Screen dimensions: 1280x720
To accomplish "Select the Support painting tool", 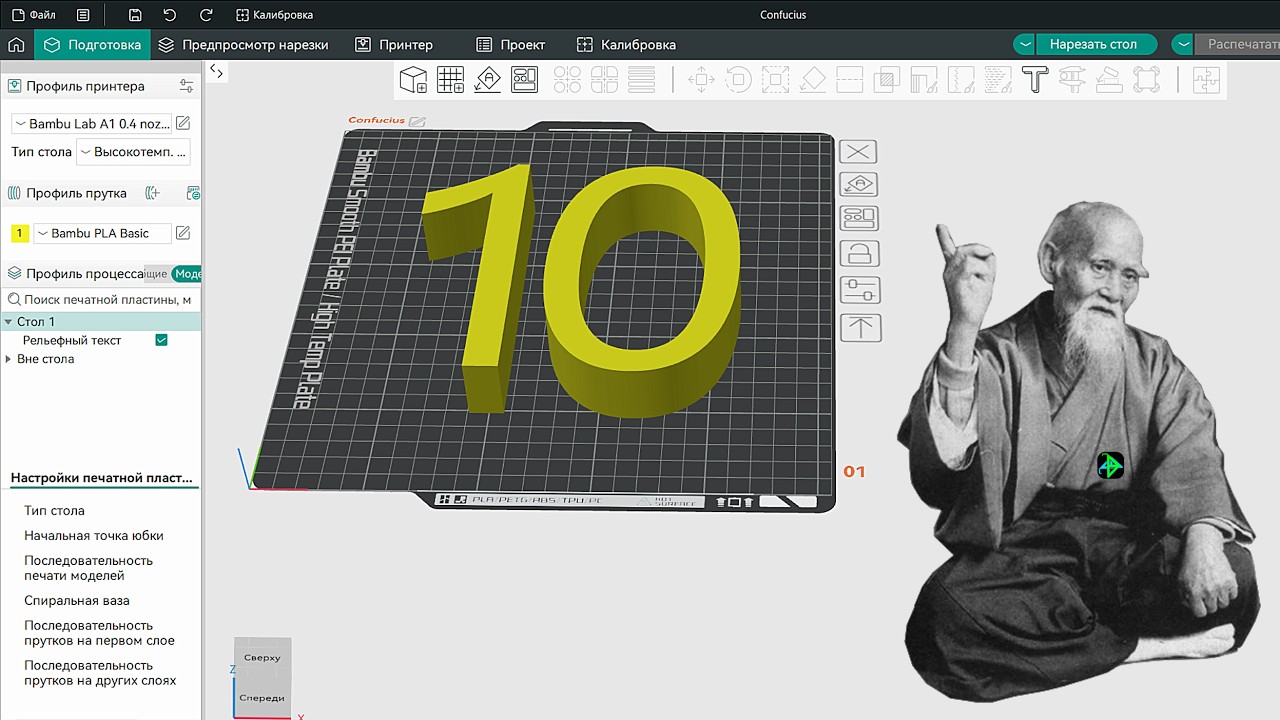I will click(x=923, y=80).
